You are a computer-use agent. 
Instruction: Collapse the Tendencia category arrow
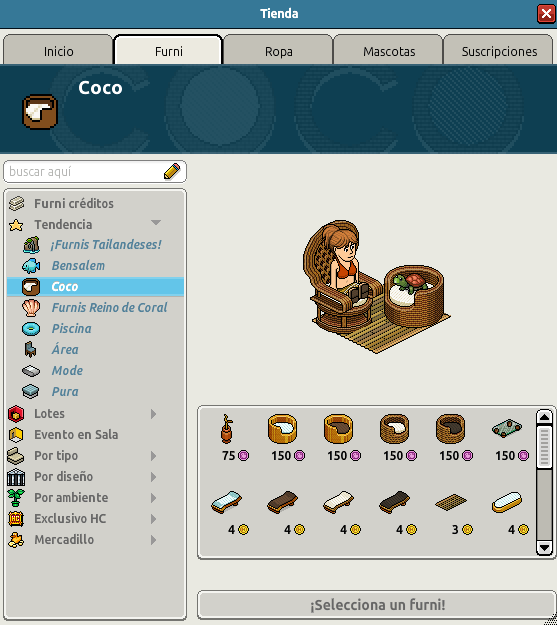pos(156,222)
